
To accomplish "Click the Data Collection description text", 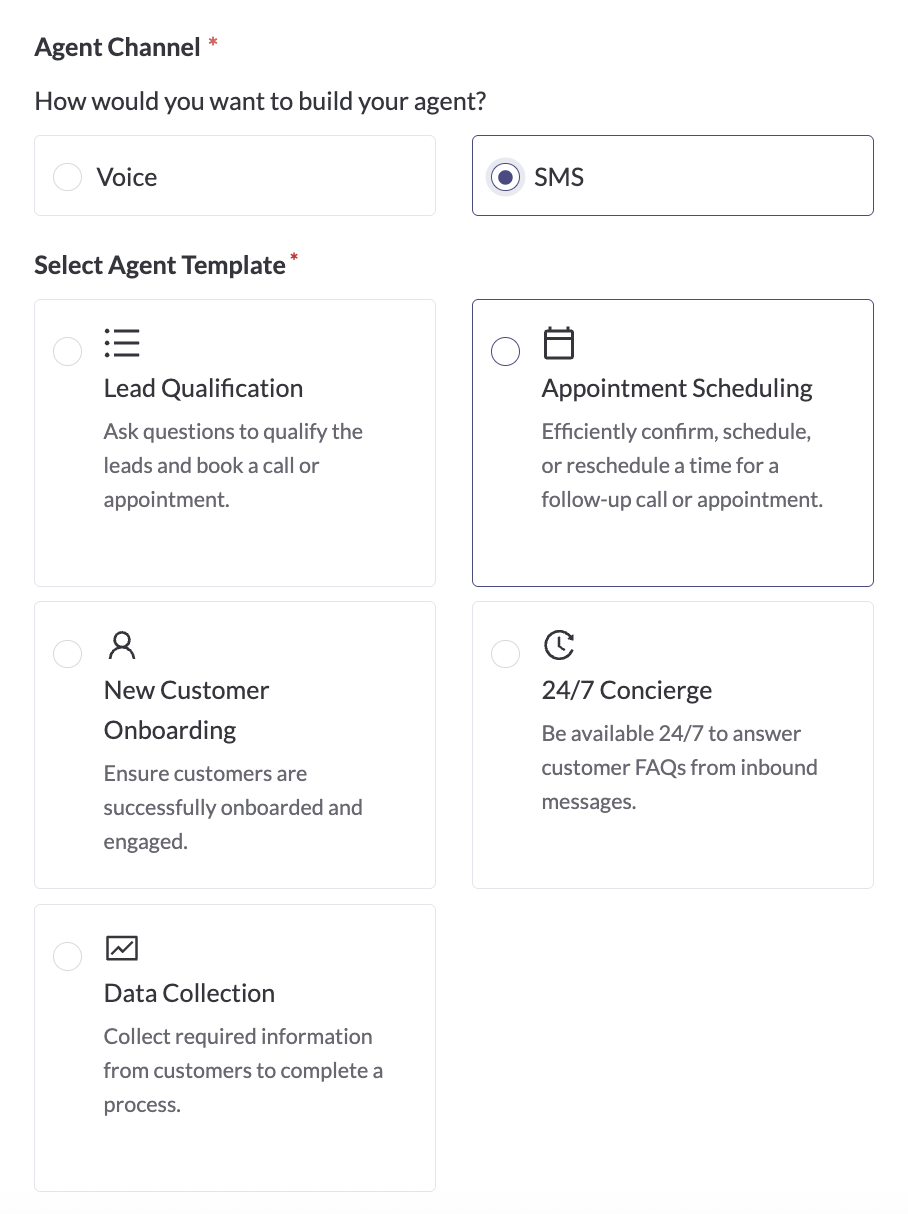I will click(243, 1071).
